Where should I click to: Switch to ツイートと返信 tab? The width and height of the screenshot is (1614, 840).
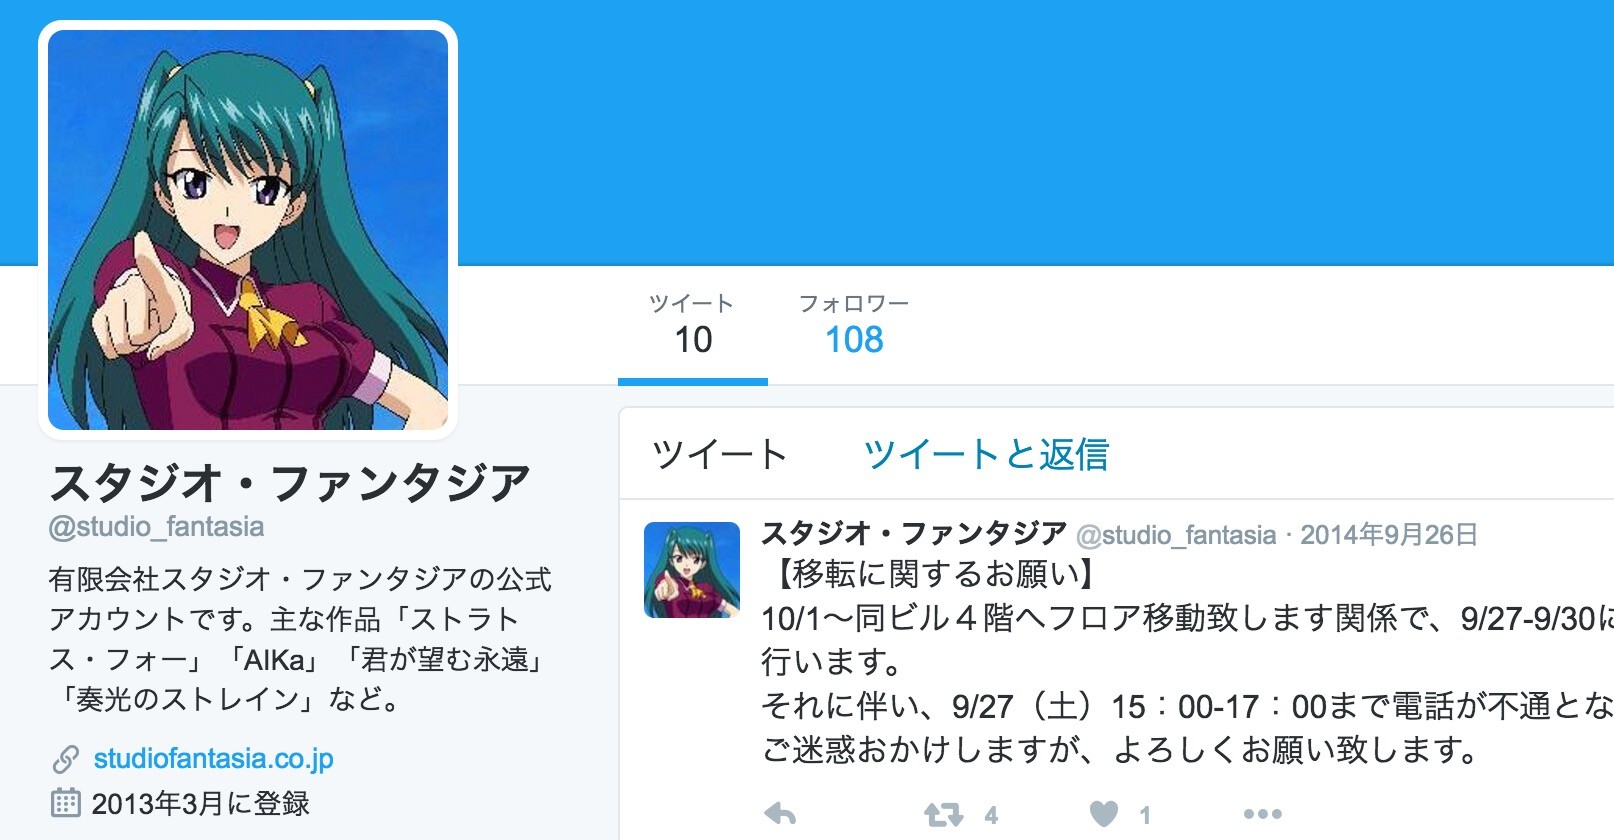[986, 455]
